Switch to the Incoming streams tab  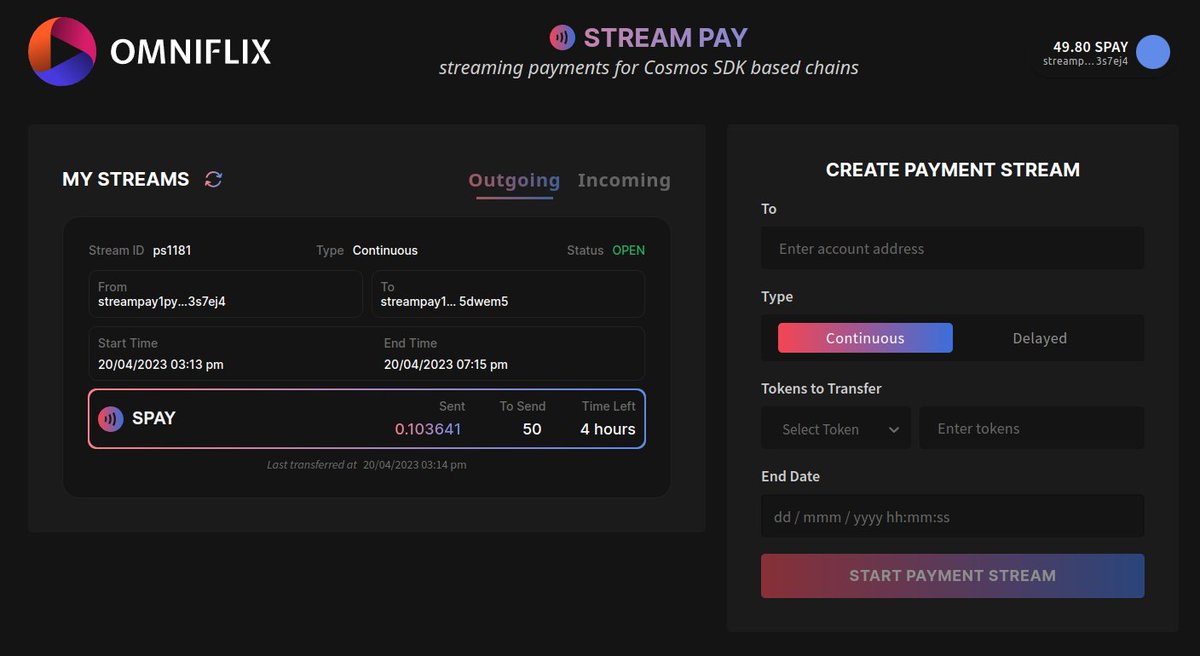coord(624,180)
